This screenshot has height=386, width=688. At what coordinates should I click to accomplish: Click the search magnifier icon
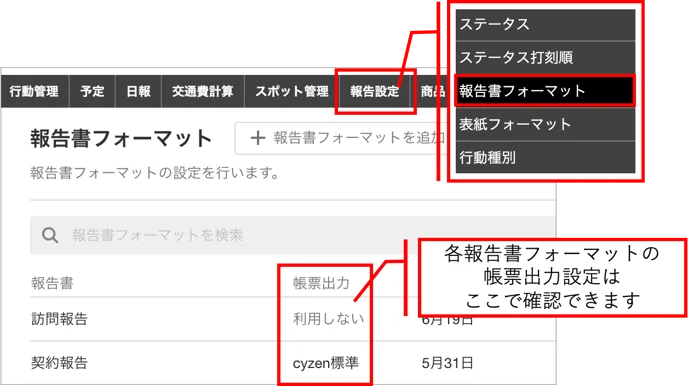click(x=50, y=235)
